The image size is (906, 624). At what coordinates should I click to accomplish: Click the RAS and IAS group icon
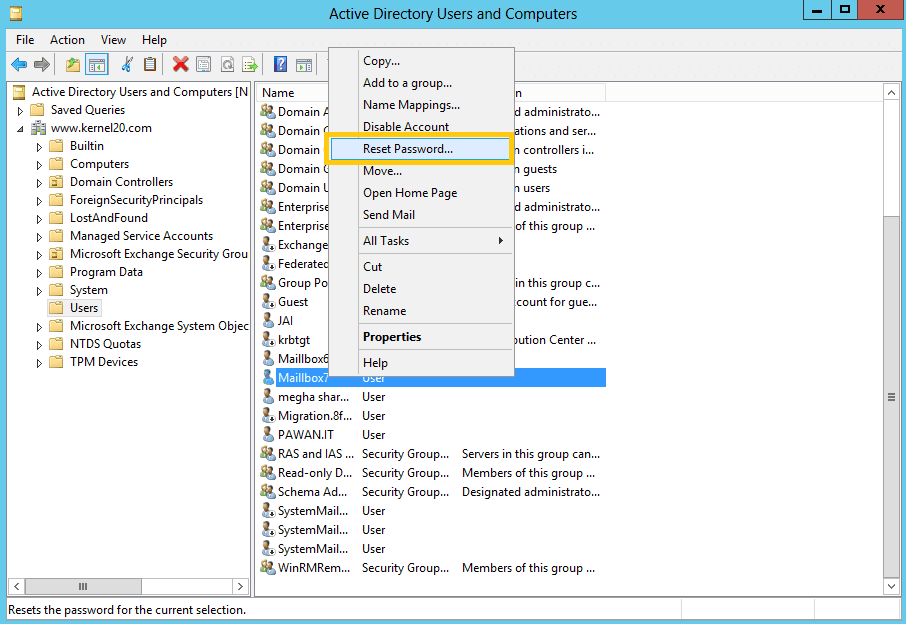coord(268,453)
